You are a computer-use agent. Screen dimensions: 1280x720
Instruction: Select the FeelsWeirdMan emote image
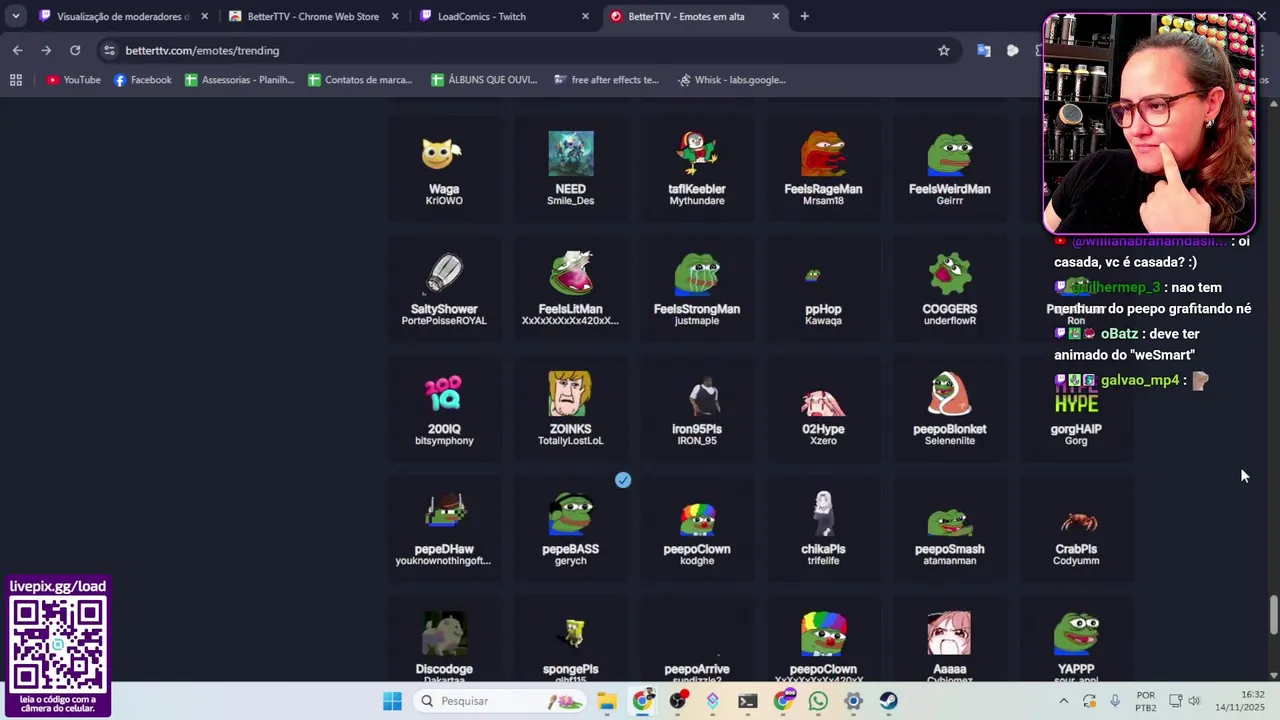click(949, 153)
